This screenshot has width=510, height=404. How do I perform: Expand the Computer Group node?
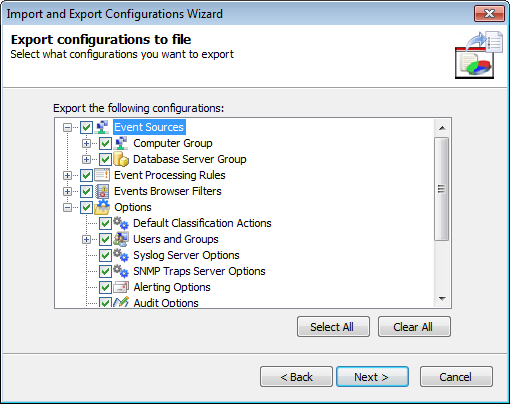point(86,143)
